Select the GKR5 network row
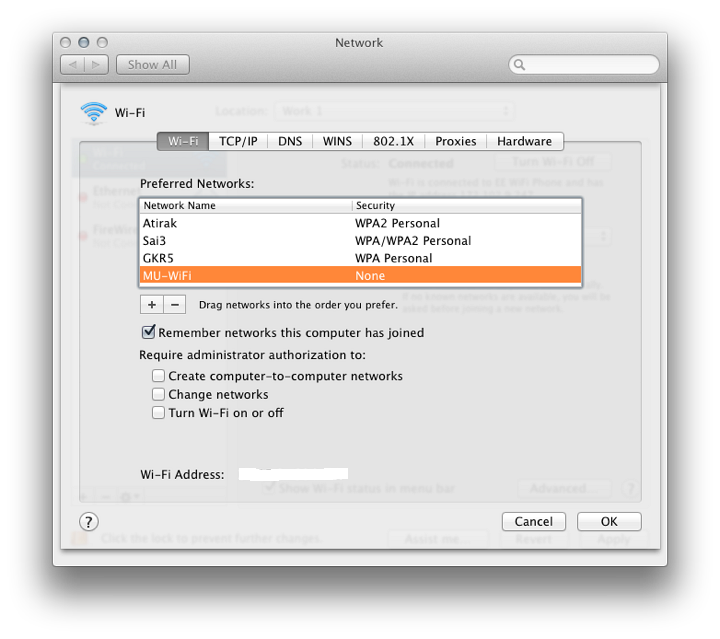 (x=360, y=258)
